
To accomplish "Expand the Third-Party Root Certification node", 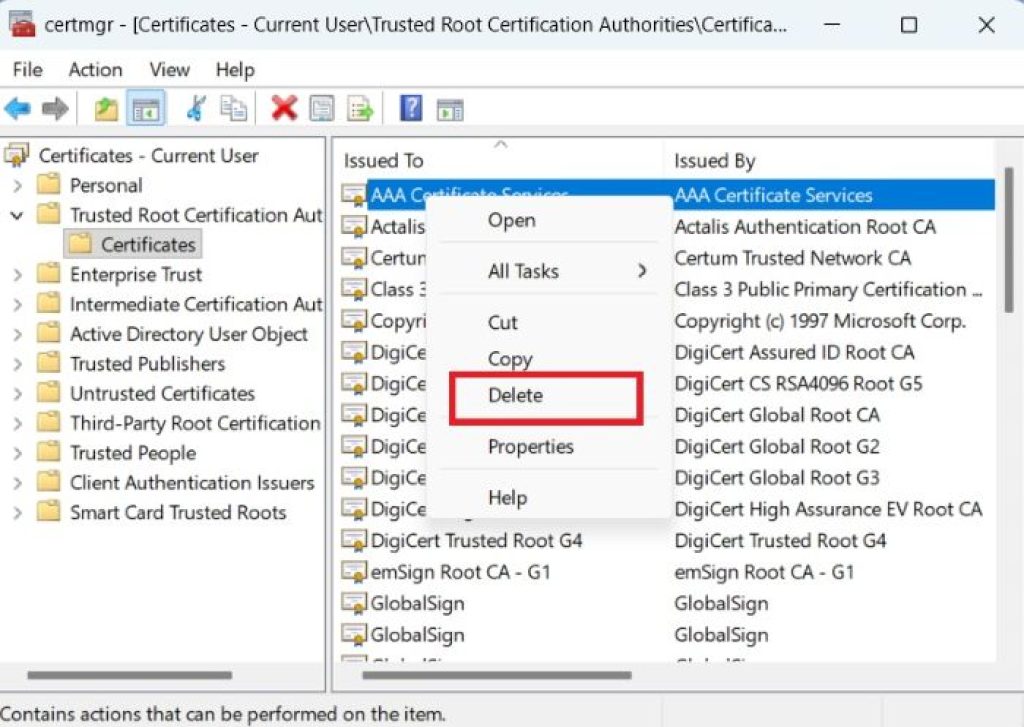I will (x=18, y=423).
